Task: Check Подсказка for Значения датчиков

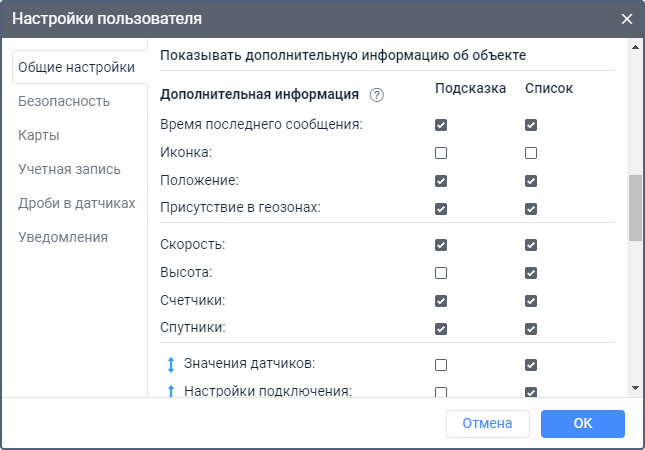Action: point(441,364)
